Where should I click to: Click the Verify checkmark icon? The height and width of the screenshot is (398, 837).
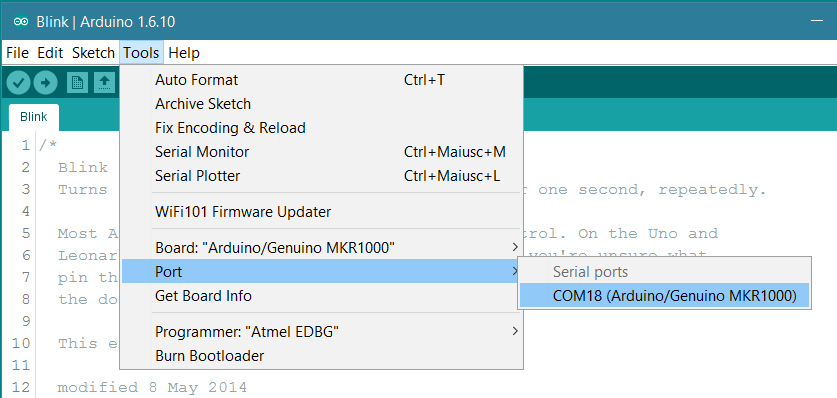(x=18, y=83)
